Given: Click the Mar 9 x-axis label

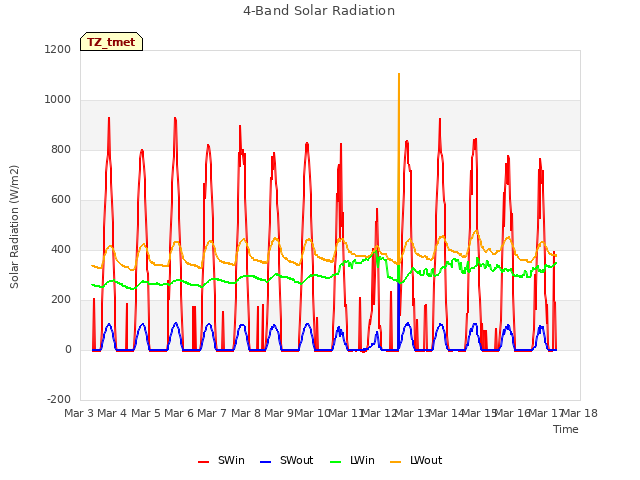Looking at the screenshot, I should pos(279,413).
